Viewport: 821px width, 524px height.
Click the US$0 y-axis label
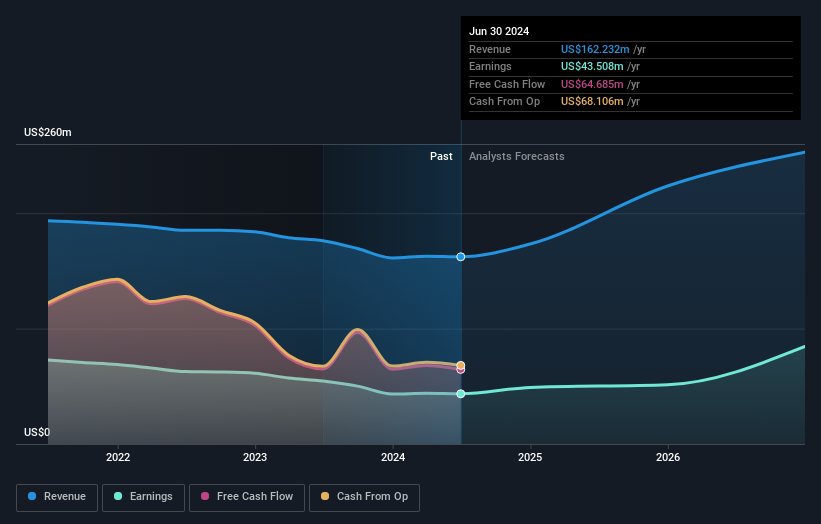coord(37,432)
